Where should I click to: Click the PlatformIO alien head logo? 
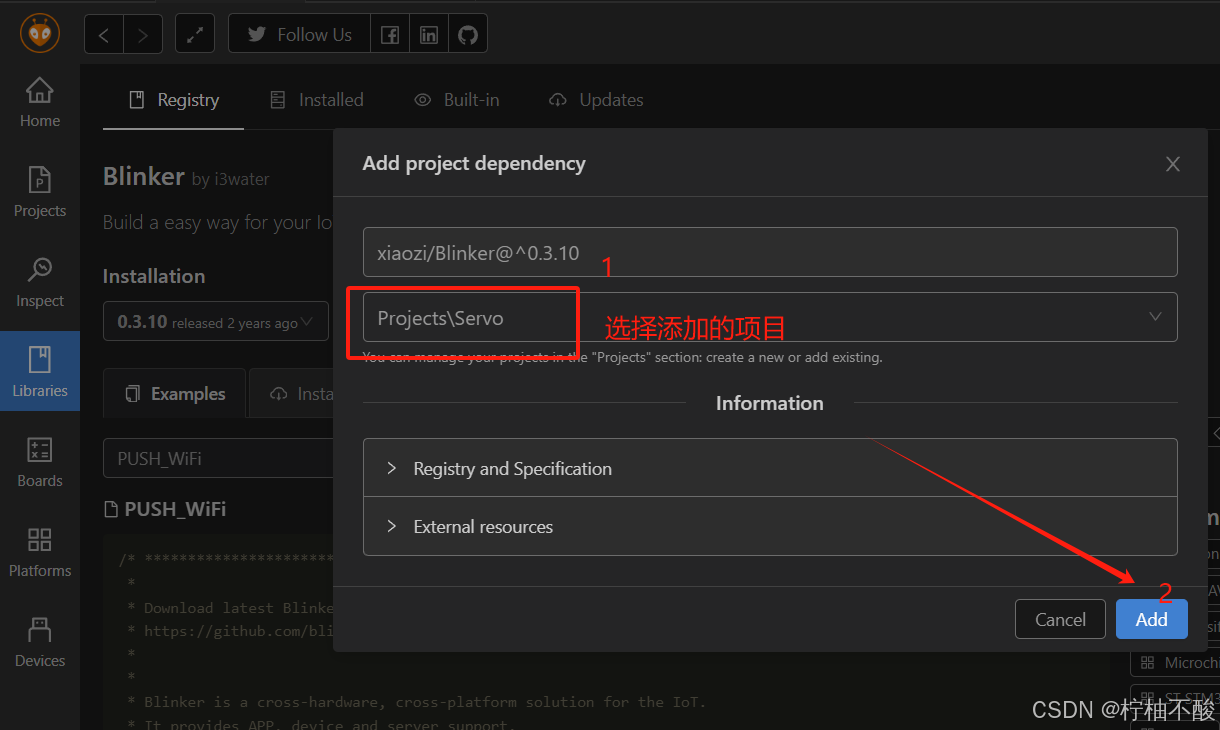[40, 34]
